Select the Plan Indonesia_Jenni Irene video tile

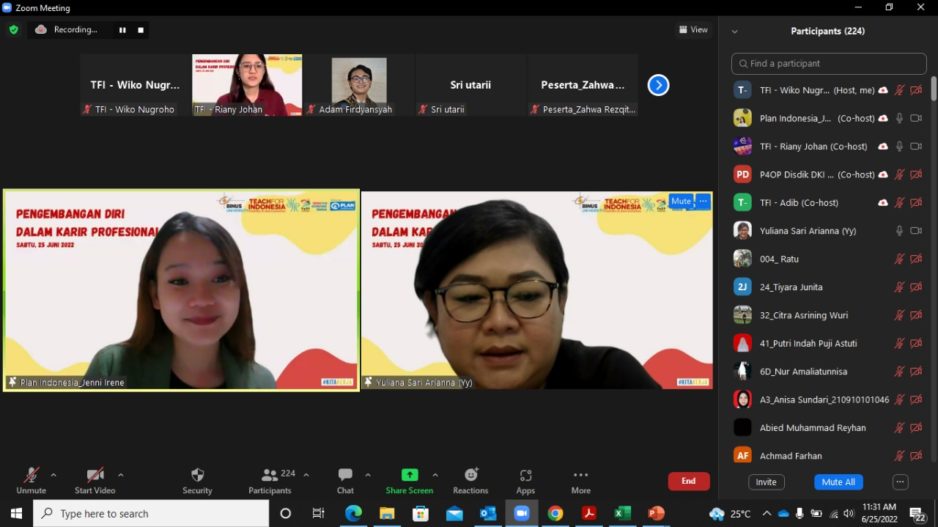pyautogui.click(x=181, y=290)
